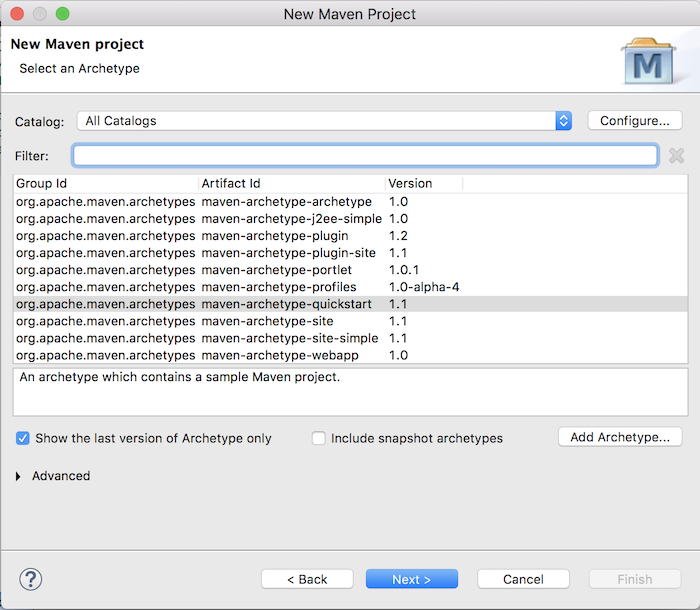Select maven-archetype-j2ee-simple row
This screenshot has height=610, width=700.
pyautogui.click(x=350, y=219)
